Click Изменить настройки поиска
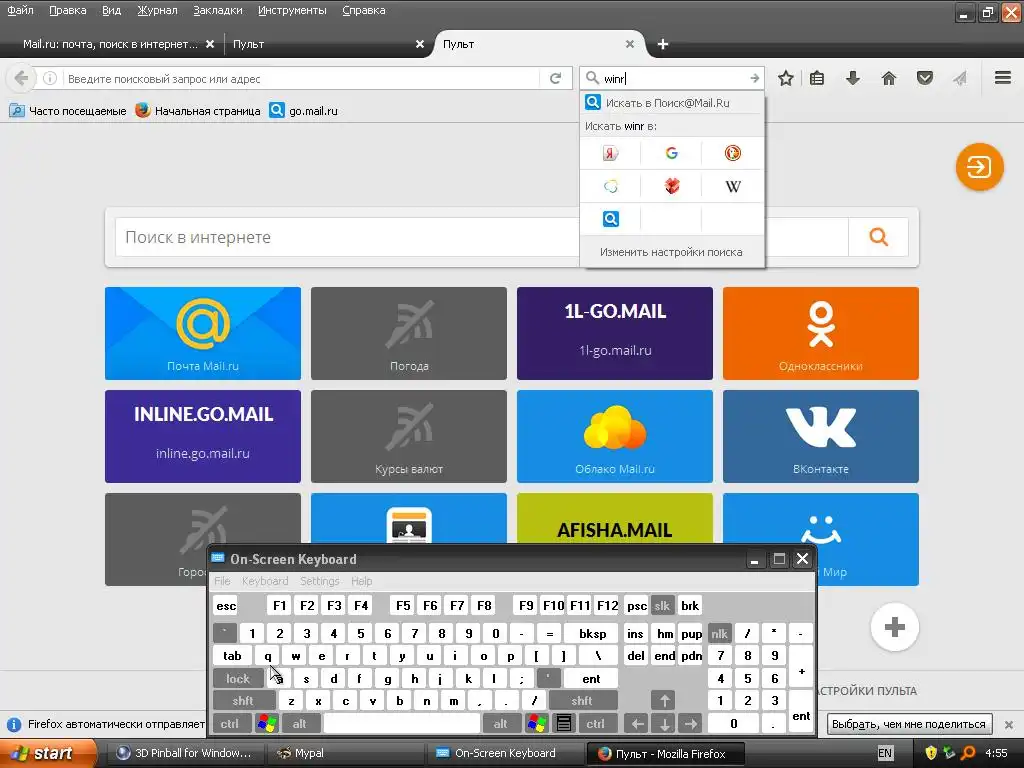Image resolution: width=1024 pixels, height=768 pixels. [671, 252]
